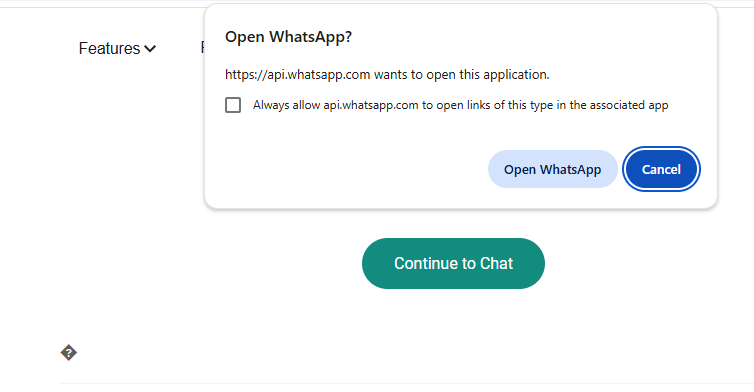
Task: Click the 'wants to open this application' message
Action: pos(462,75)
